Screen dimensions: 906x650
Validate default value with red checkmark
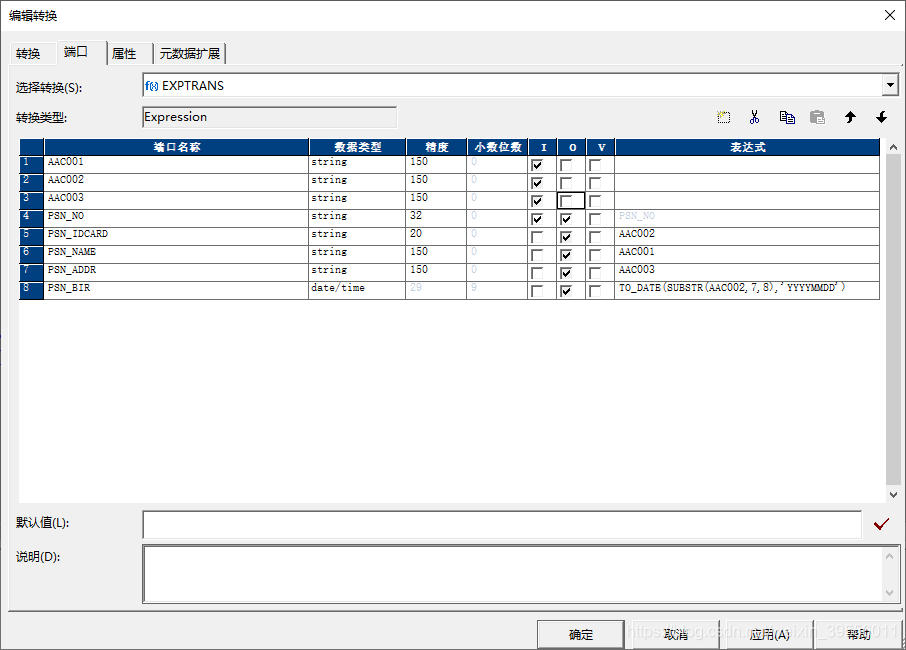point(881,524)
